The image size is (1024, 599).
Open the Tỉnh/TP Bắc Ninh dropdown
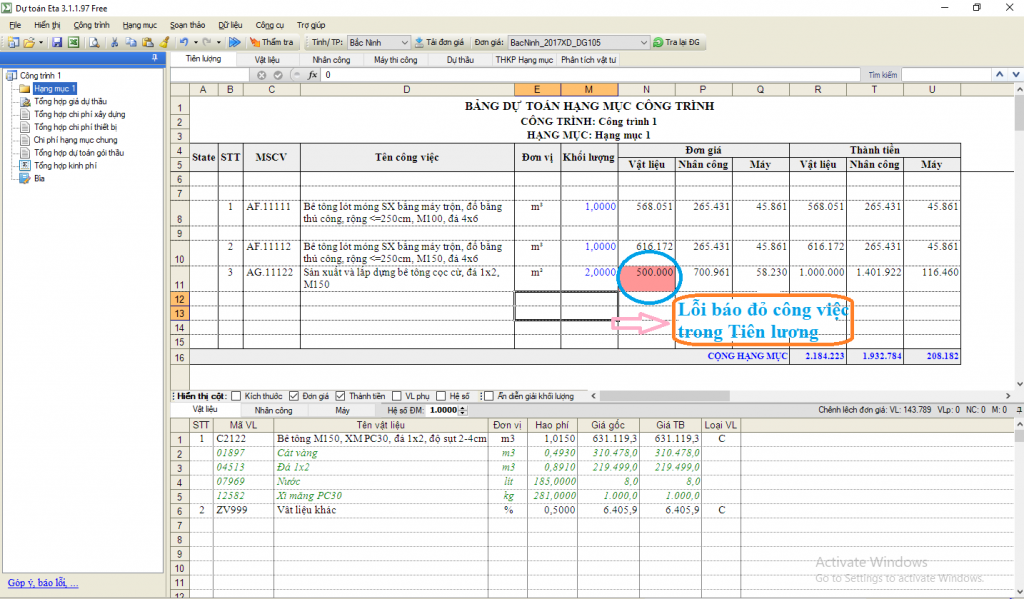coord(404,43)
